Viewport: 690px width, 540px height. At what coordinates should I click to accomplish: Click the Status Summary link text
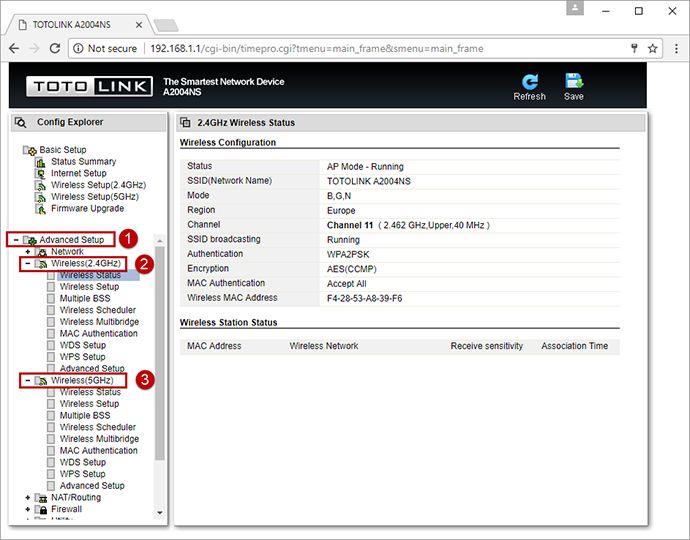pos(84,162)
